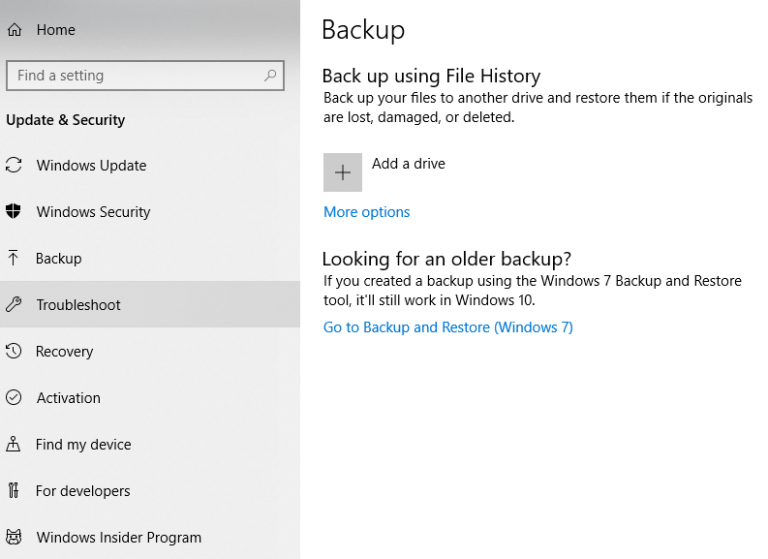Click the Recovery clock-arrow icon
Viewport: 768px width, 559px height.
[14, 351]
